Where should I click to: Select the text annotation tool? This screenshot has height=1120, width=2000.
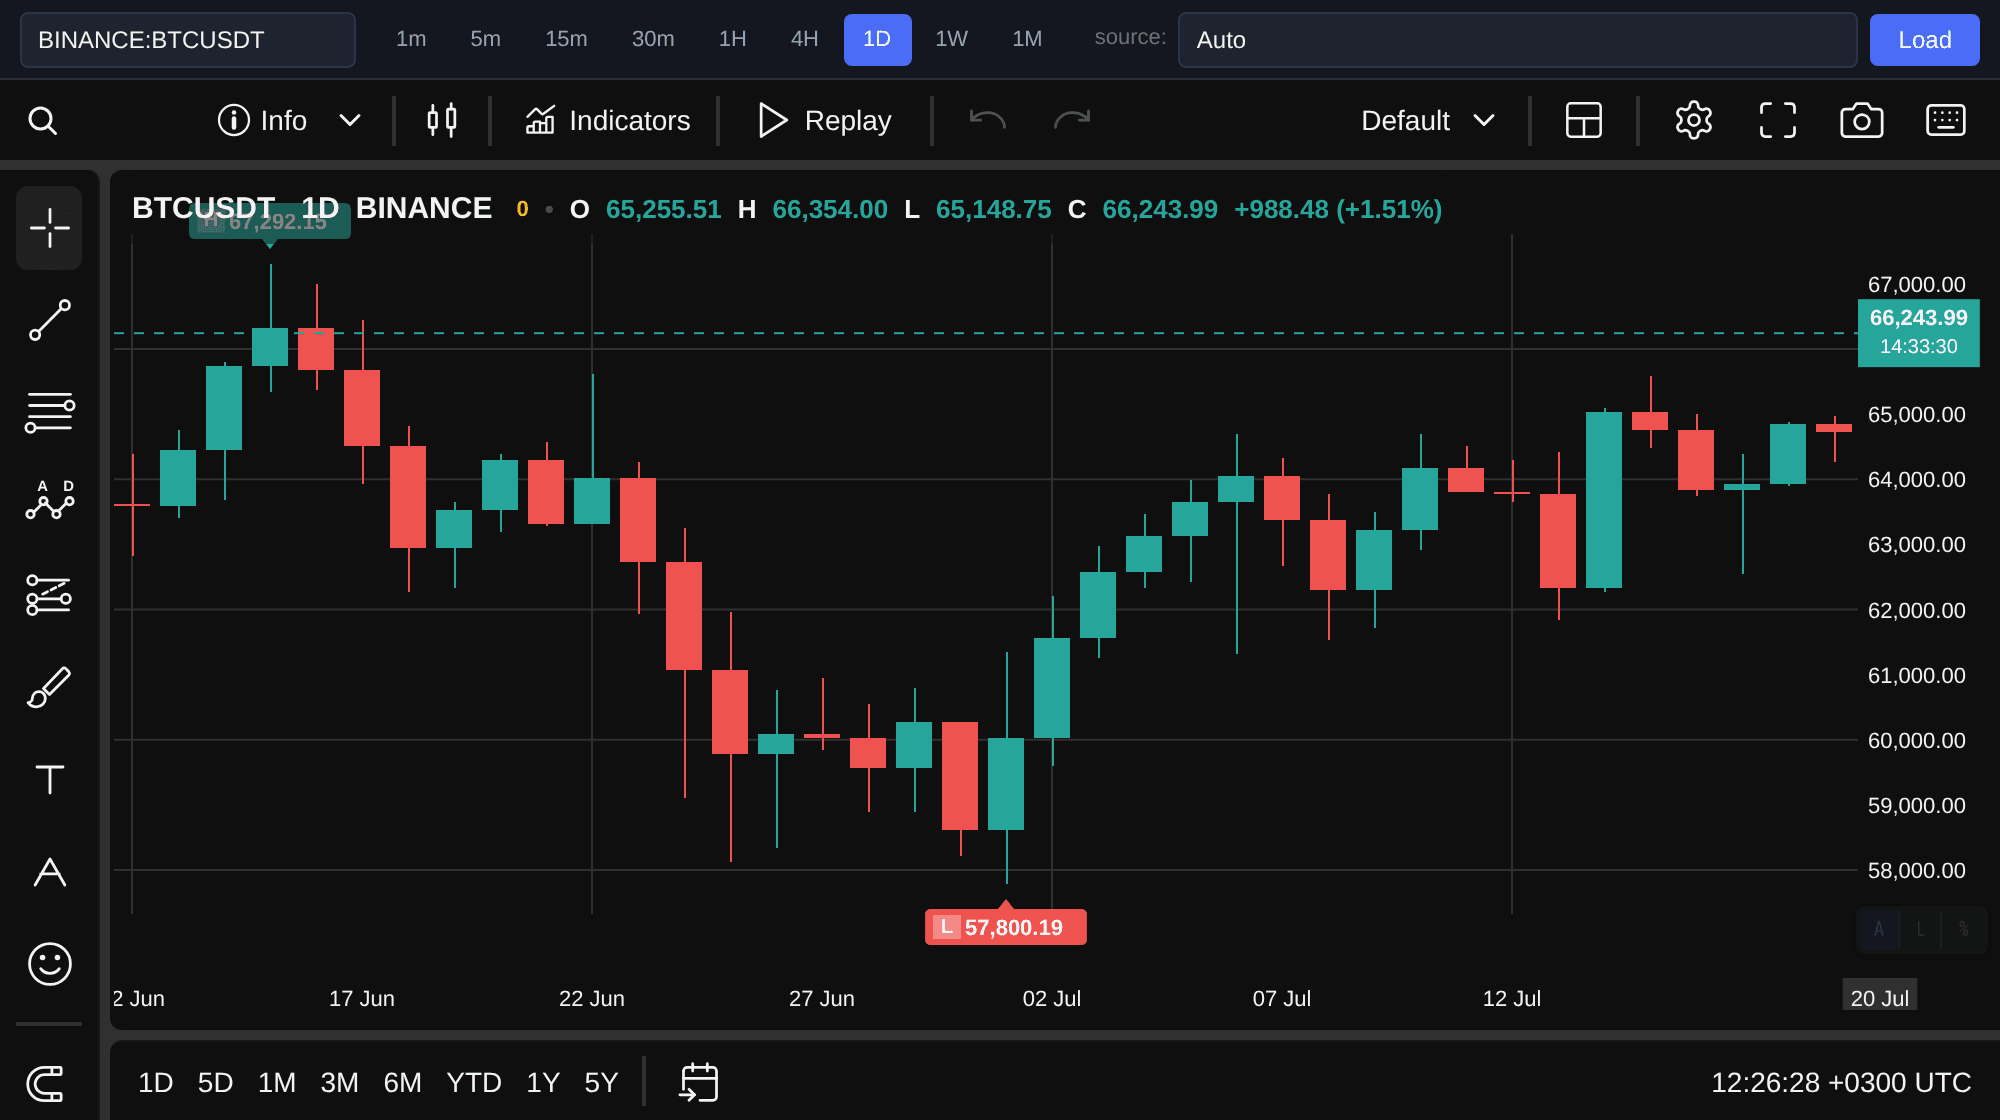coord(49,779)
